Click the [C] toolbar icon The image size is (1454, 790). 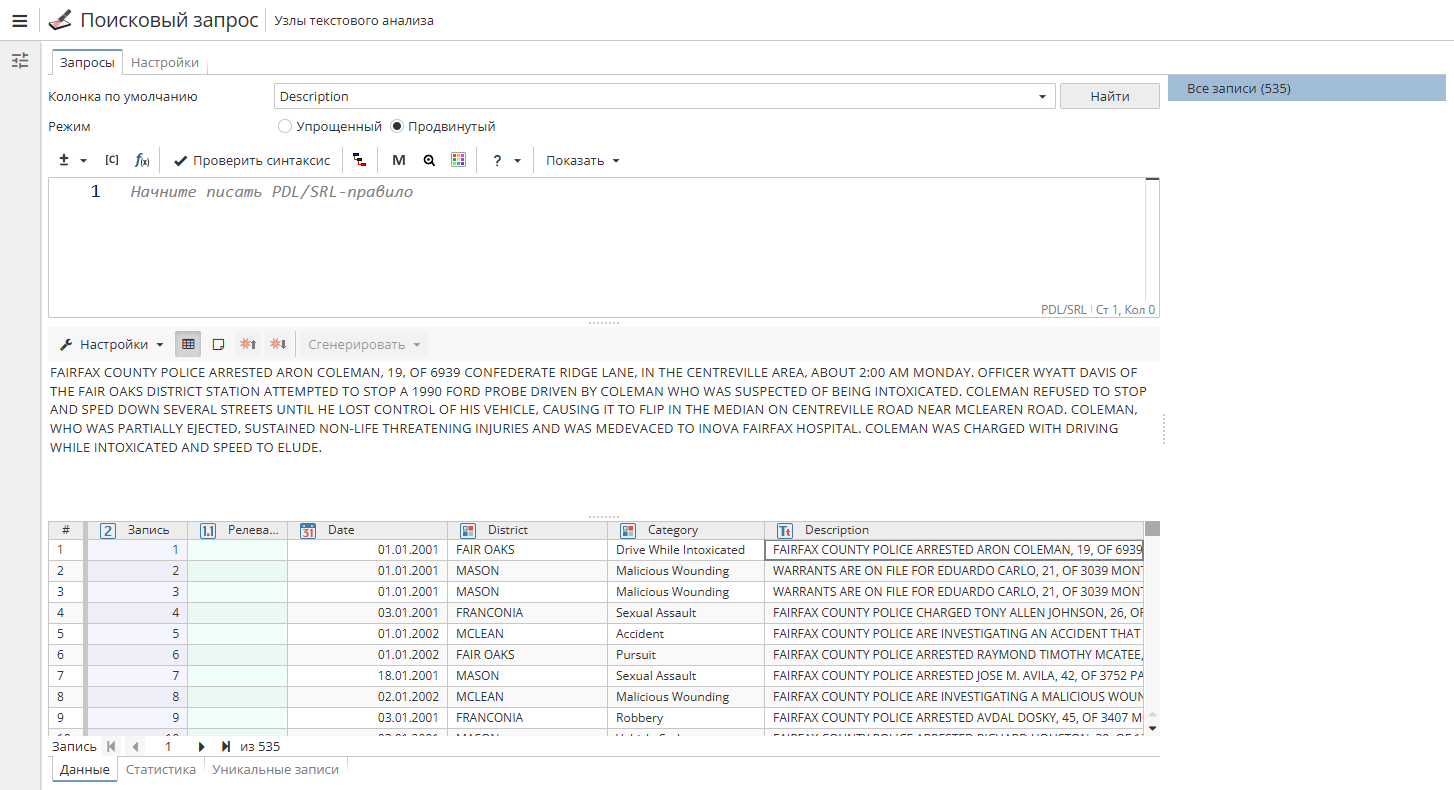tap(112, 160)
